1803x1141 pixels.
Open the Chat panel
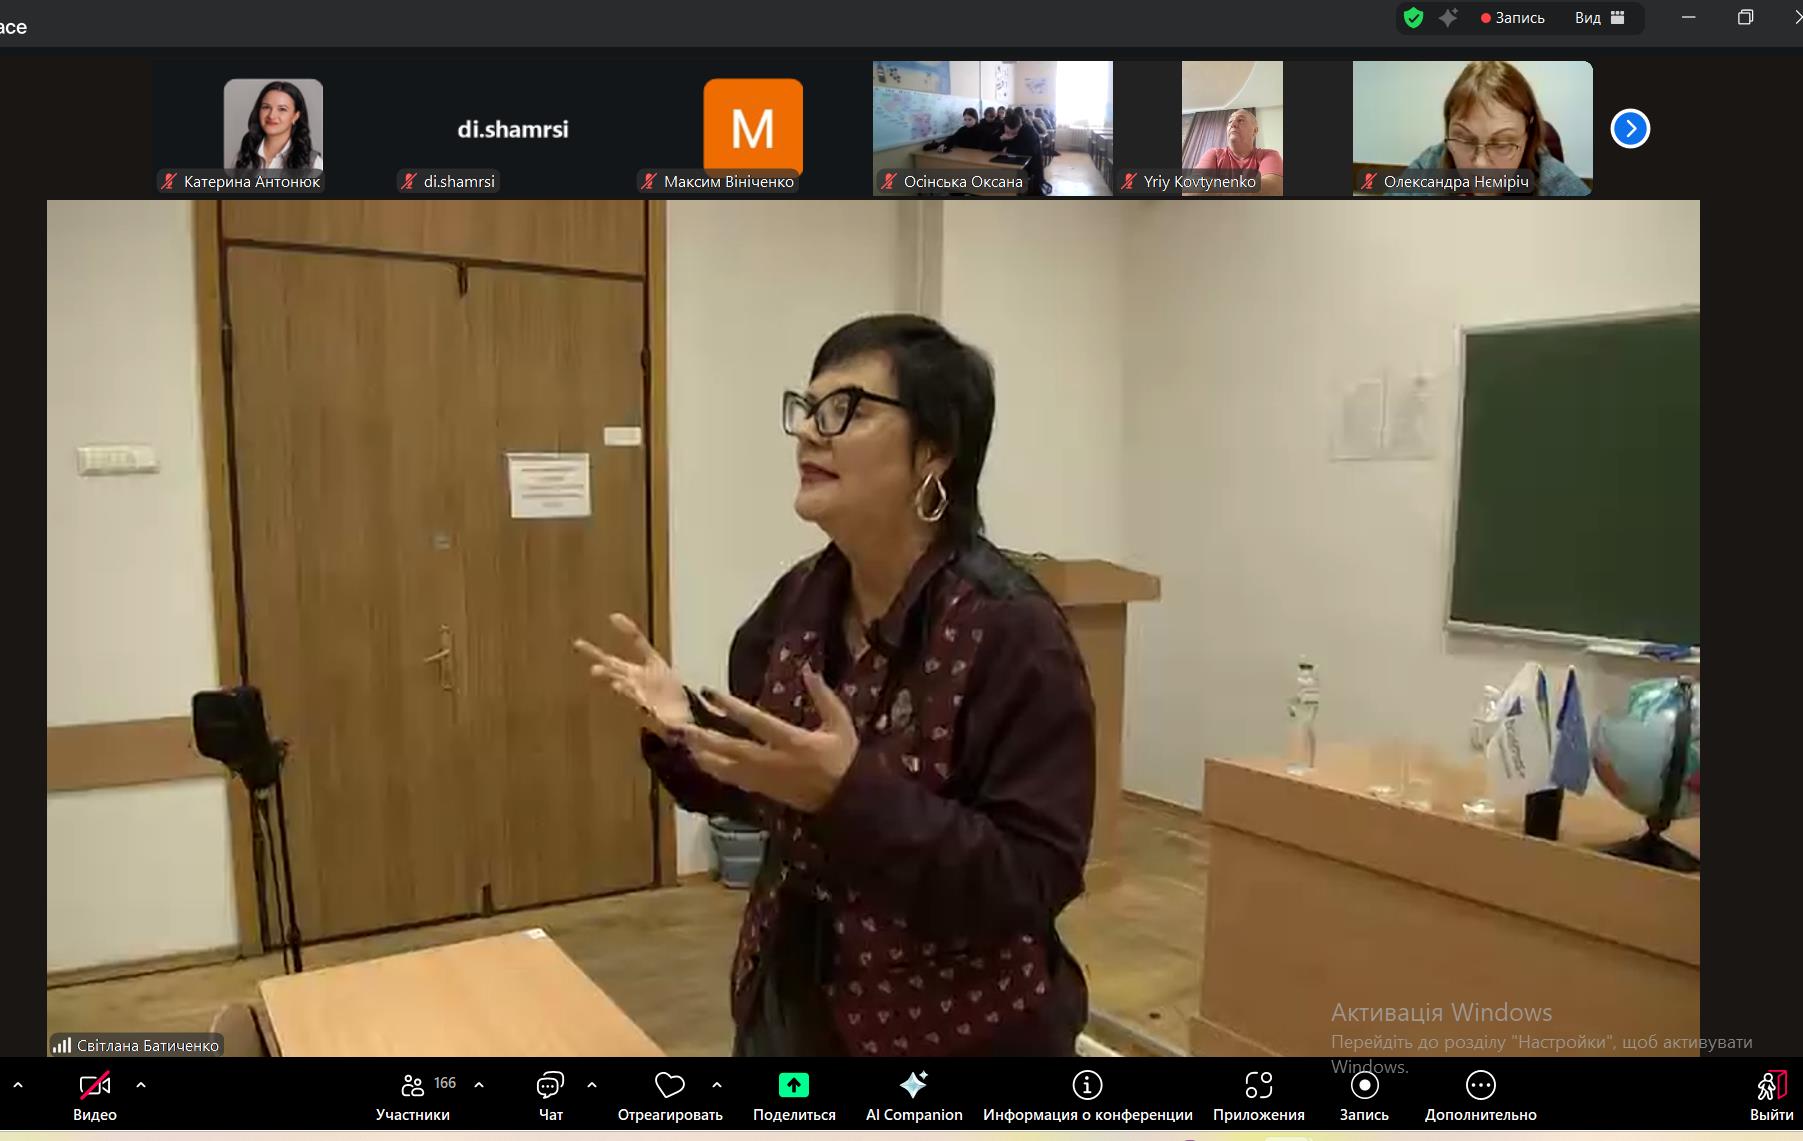point(550,1086)
